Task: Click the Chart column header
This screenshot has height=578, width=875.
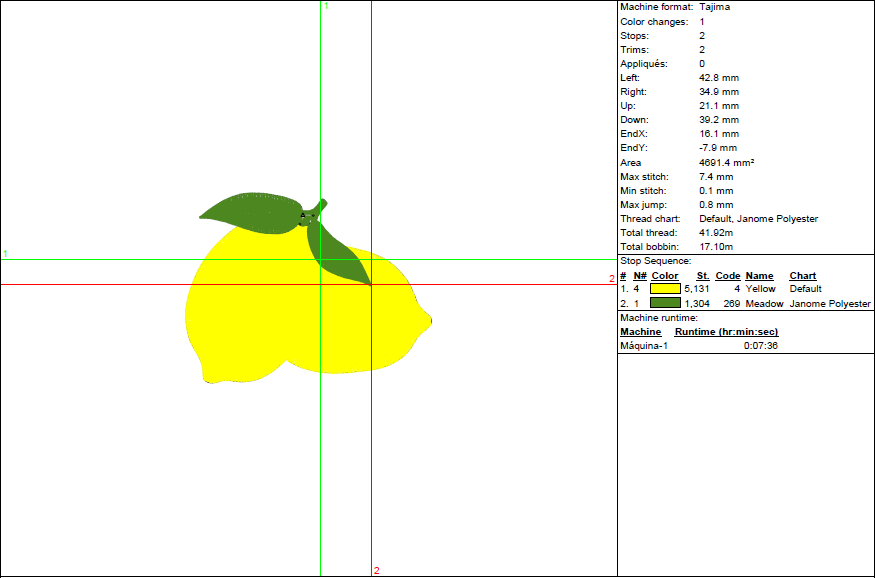Action: click(x=802, y=276)
